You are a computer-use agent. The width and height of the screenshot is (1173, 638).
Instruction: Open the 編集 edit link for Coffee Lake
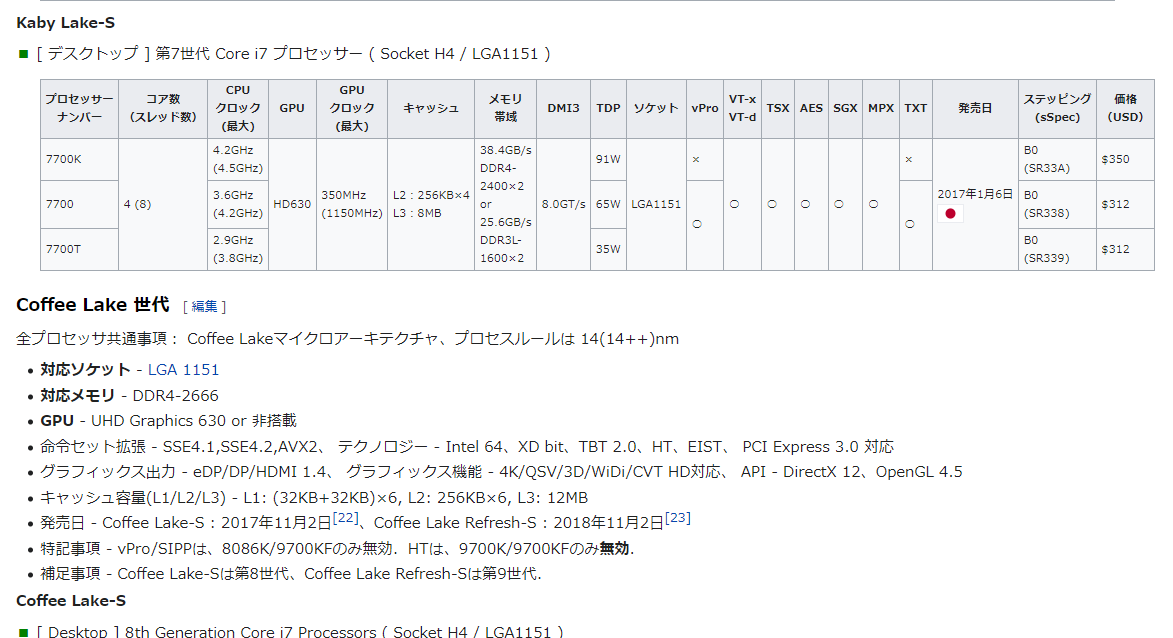coord(204,307)
